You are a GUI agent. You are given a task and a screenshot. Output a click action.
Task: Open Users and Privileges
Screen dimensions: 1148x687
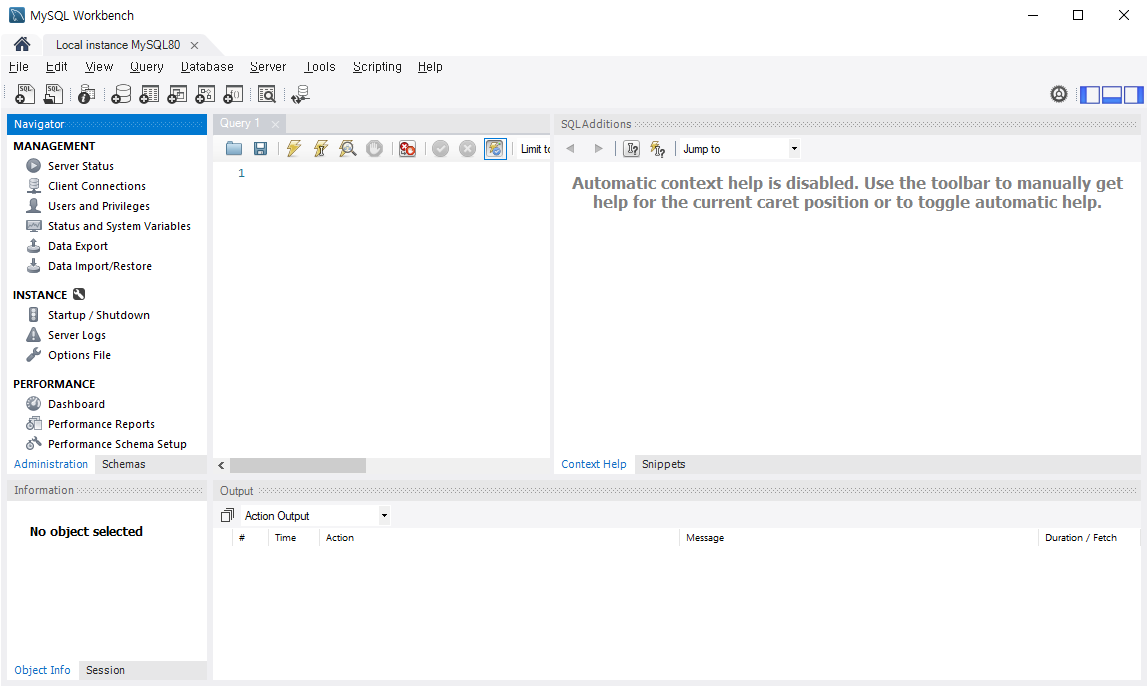[x=99, y=206]
